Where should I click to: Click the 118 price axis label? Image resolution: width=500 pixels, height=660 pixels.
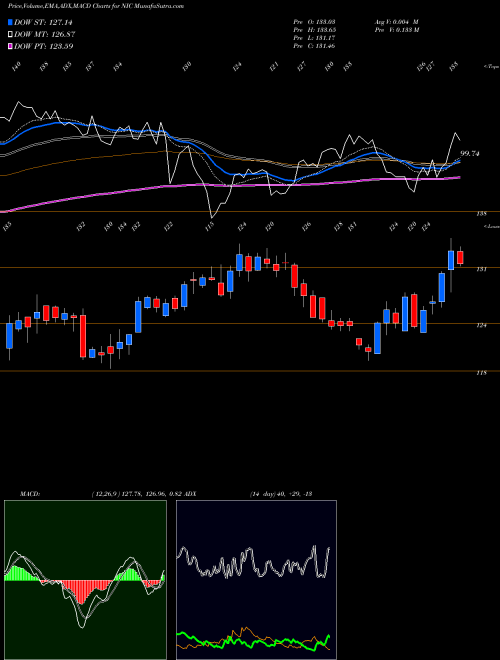(x=481, y=373)
